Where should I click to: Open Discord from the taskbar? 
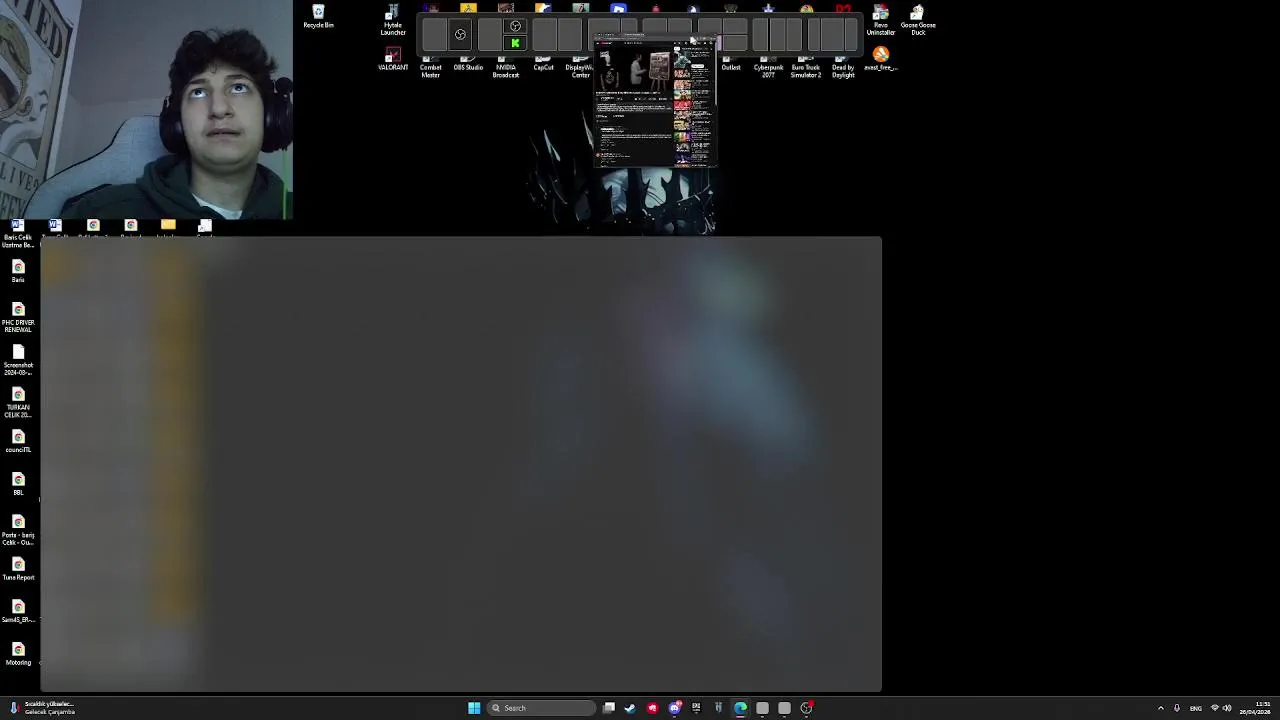click(x=674, y=708)
